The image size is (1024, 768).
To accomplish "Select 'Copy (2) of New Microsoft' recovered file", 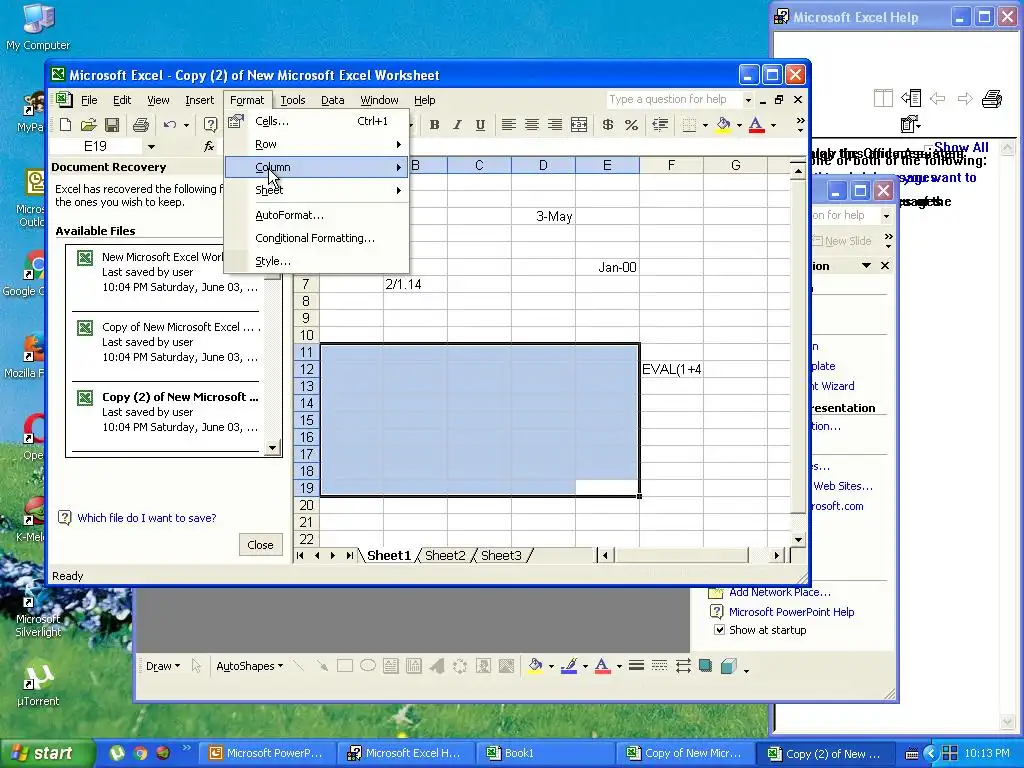I will coord(167,412).
